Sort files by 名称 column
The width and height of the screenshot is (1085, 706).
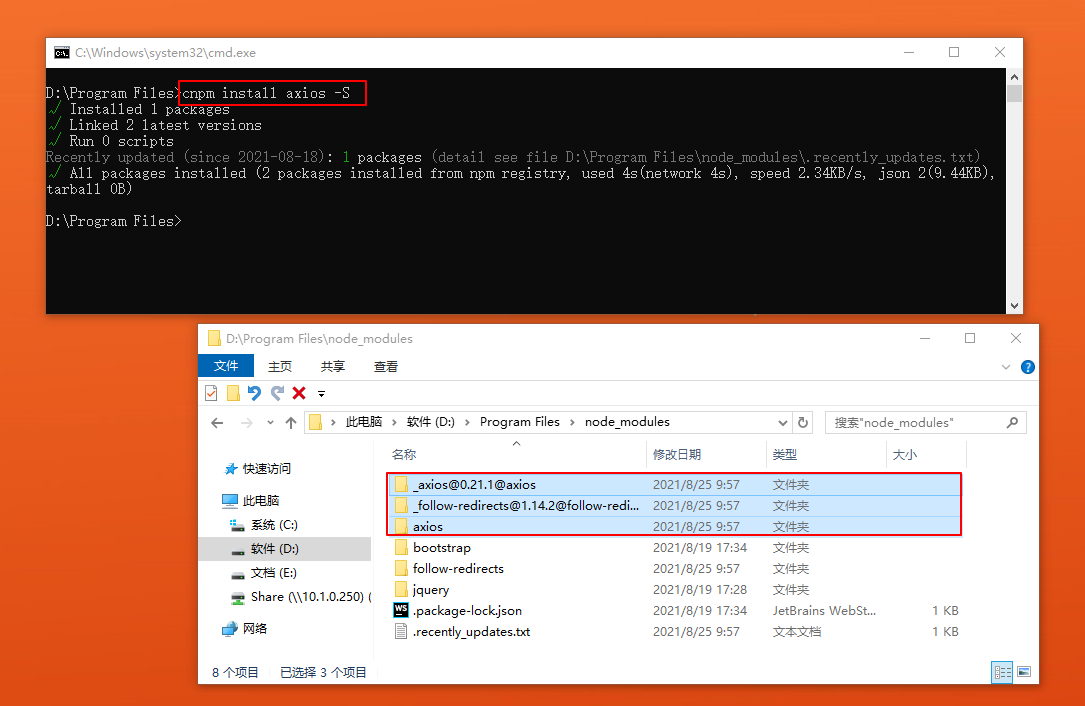coord(404,455)
